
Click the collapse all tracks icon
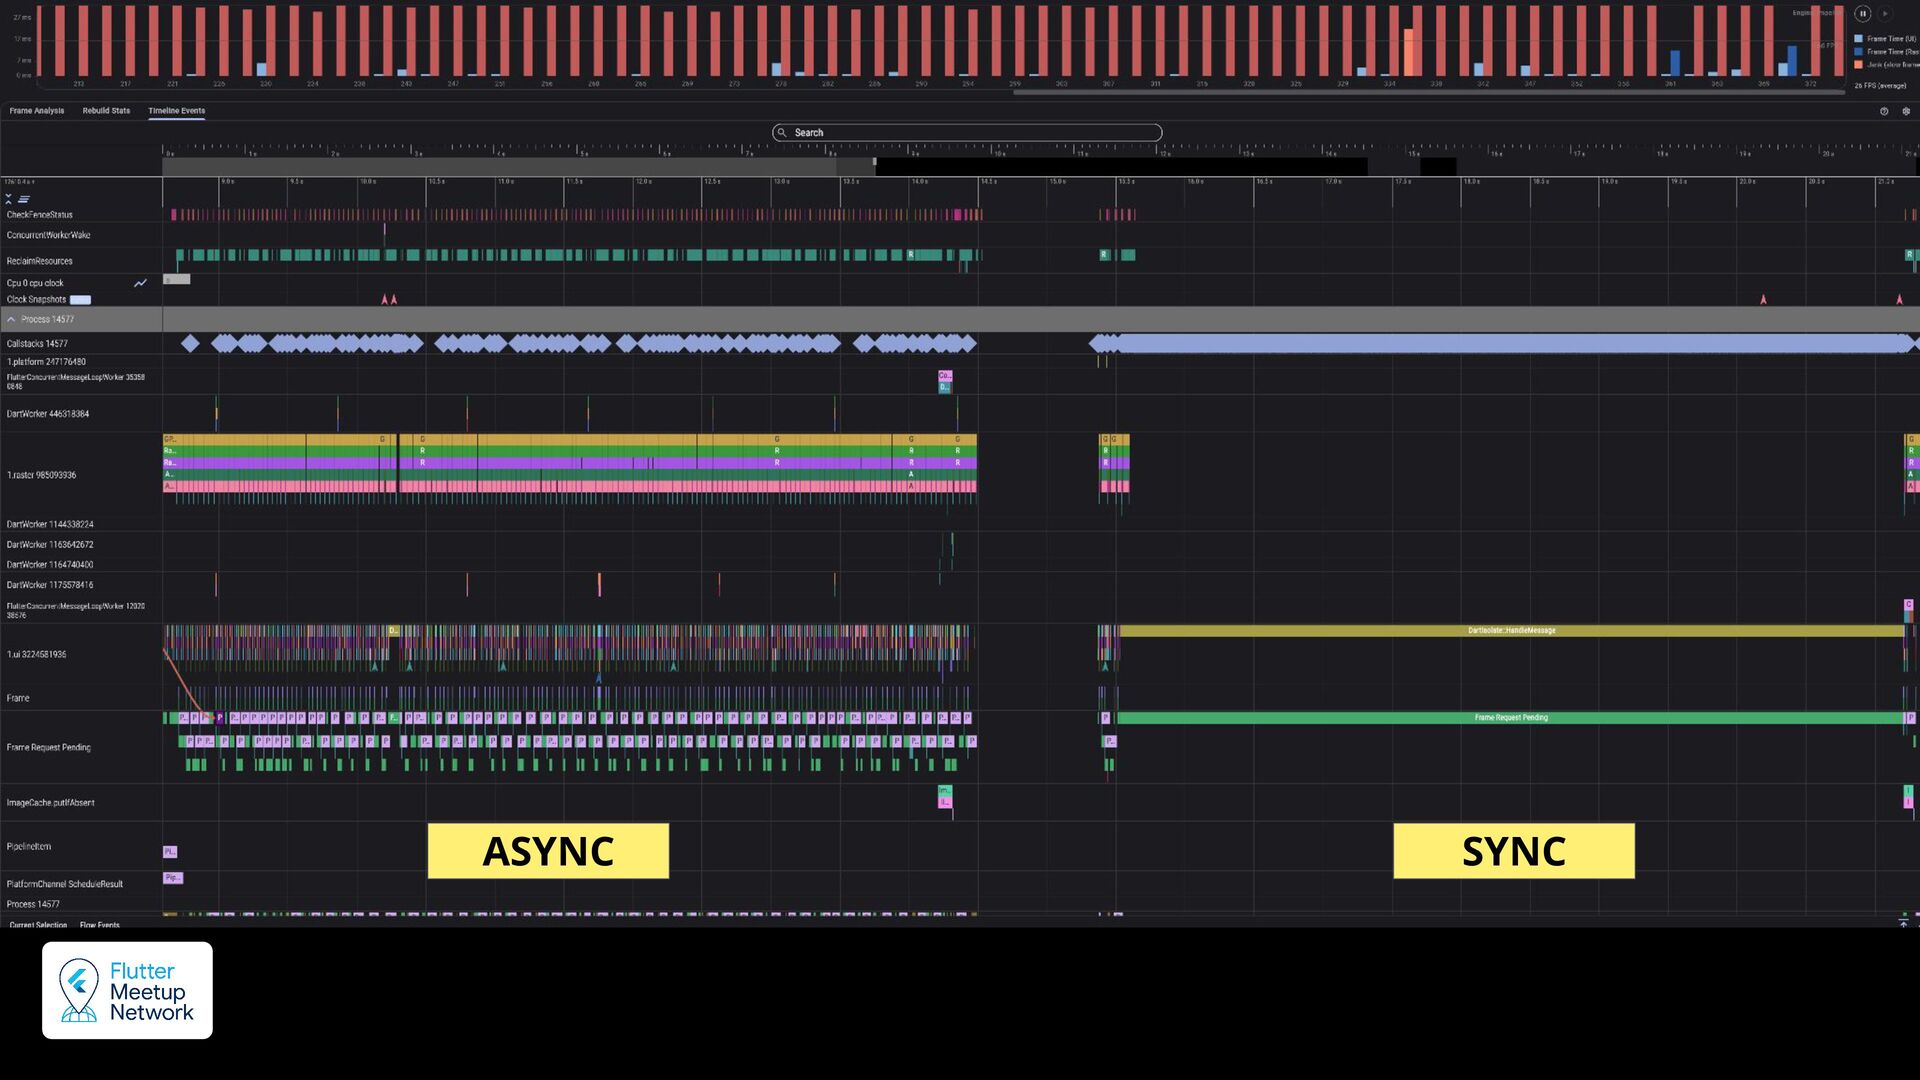[x=9, y=199]
